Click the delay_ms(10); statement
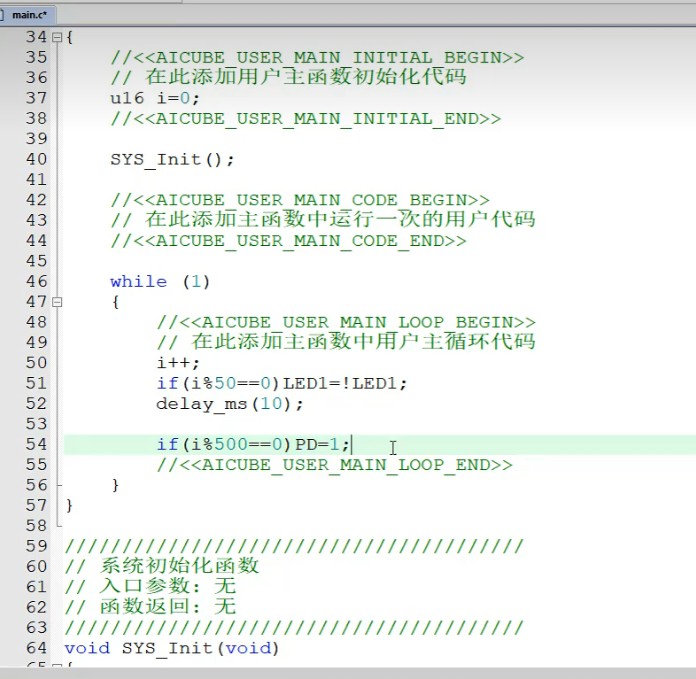The width and height of the screenshot is (696, 679). tap(229, 404)
